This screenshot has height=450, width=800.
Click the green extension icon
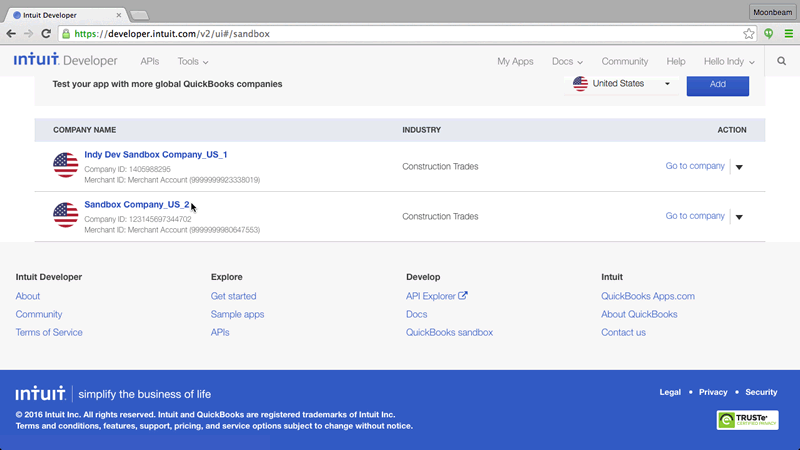point(769,34)
